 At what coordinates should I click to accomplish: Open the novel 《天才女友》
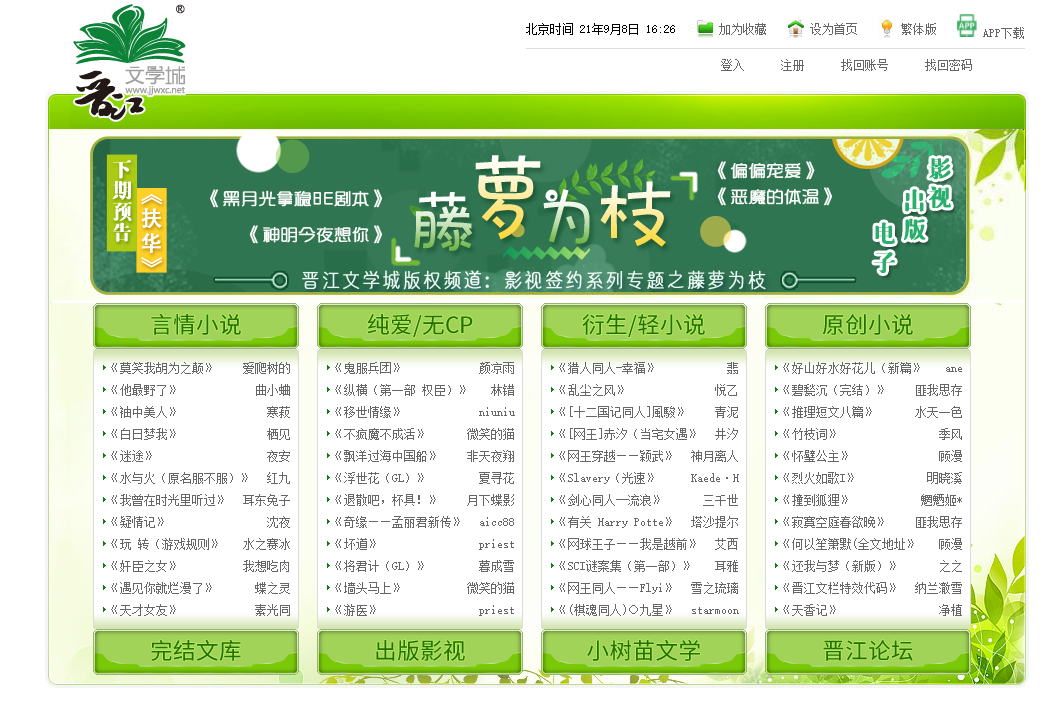(143, 610)
